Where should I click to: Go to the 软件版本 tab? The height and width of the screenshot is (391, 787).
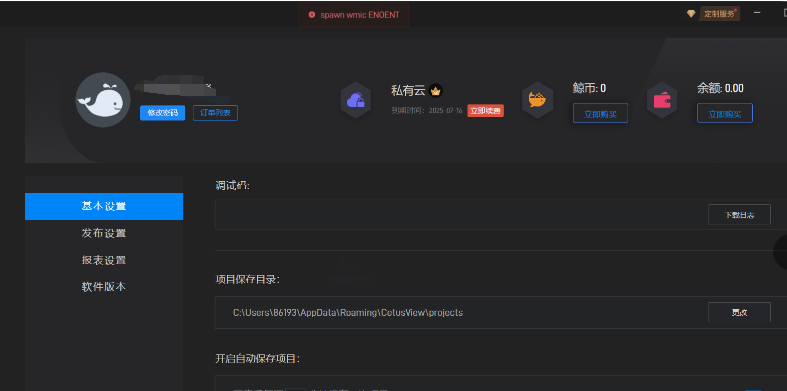[104, 287]
